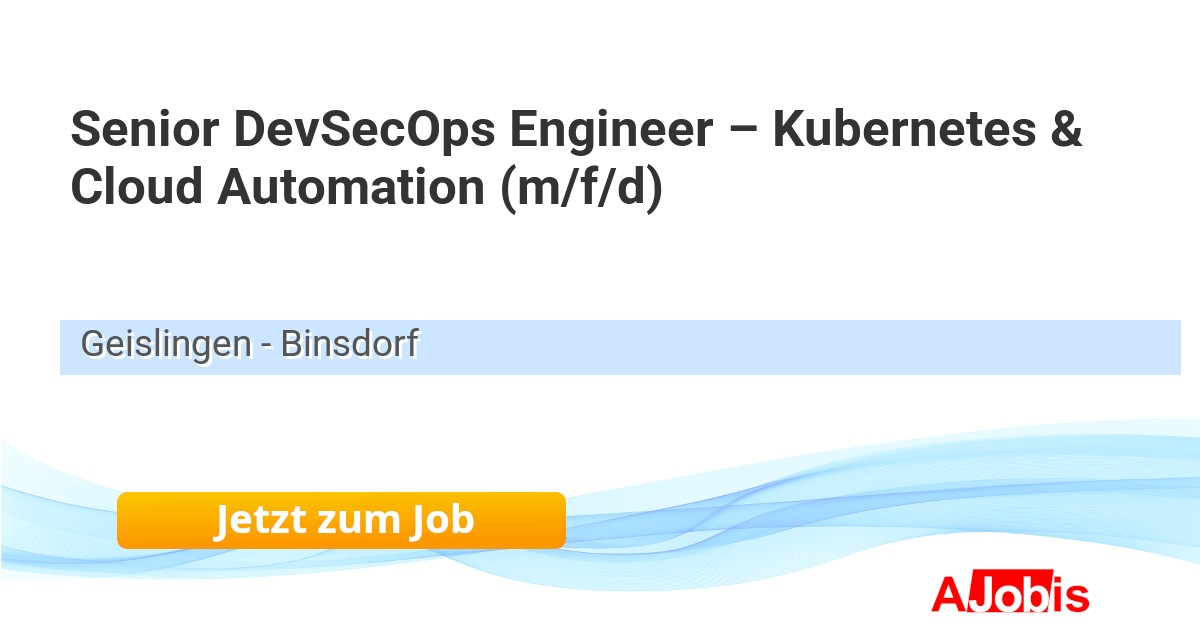Image resolution: width=1200 pixels, height=630 pixels.
Task: Click the ampersand in the job title
Action: (1066, 131)
